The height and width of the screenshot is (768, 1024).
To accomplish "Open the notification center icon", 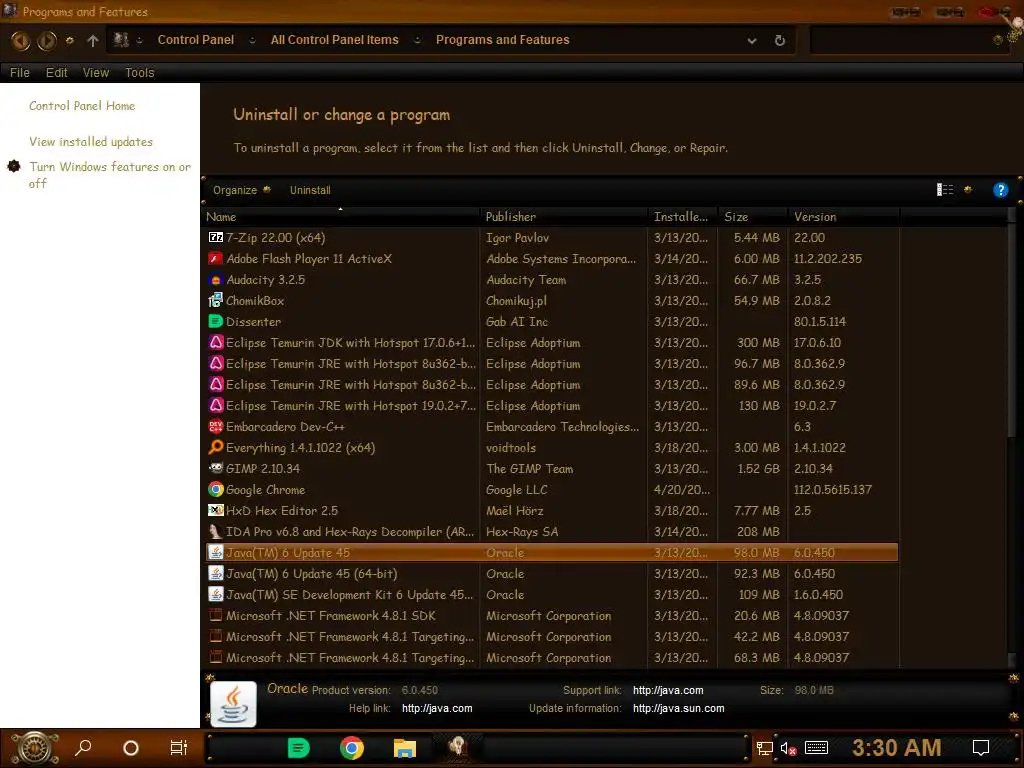I will (x=981, y=748).
